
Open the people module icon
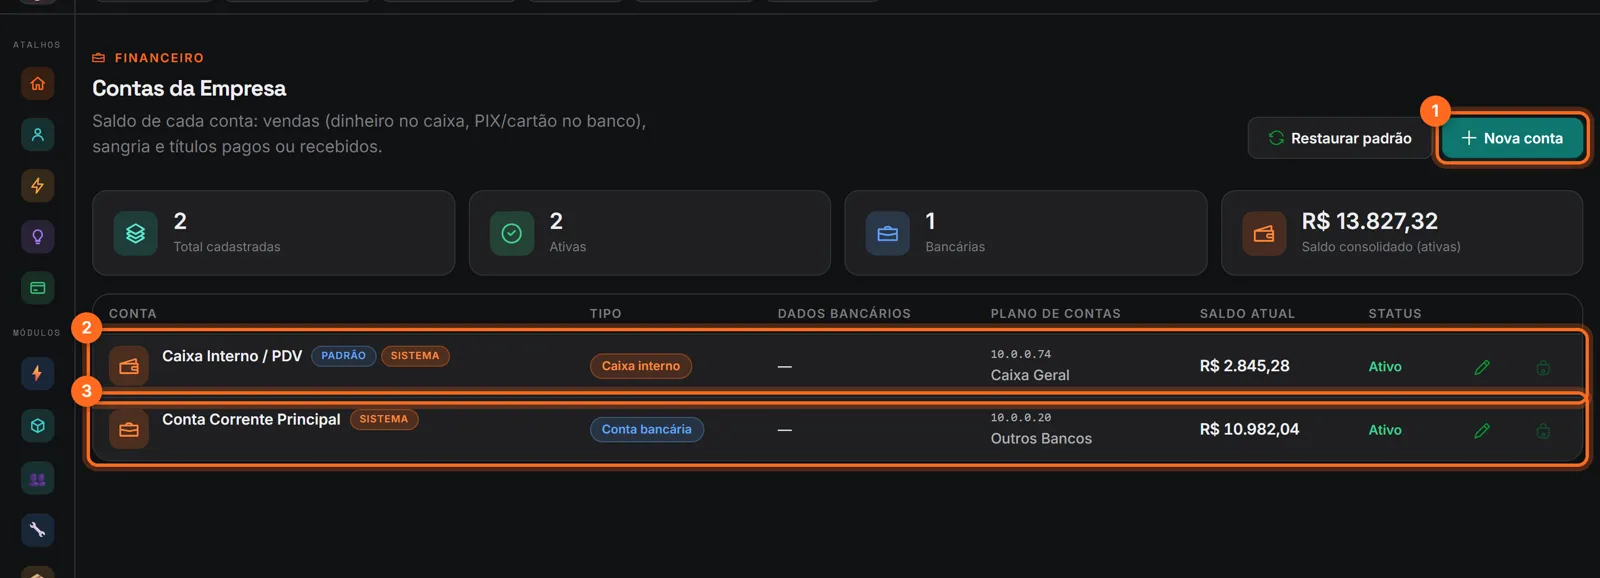37,479
